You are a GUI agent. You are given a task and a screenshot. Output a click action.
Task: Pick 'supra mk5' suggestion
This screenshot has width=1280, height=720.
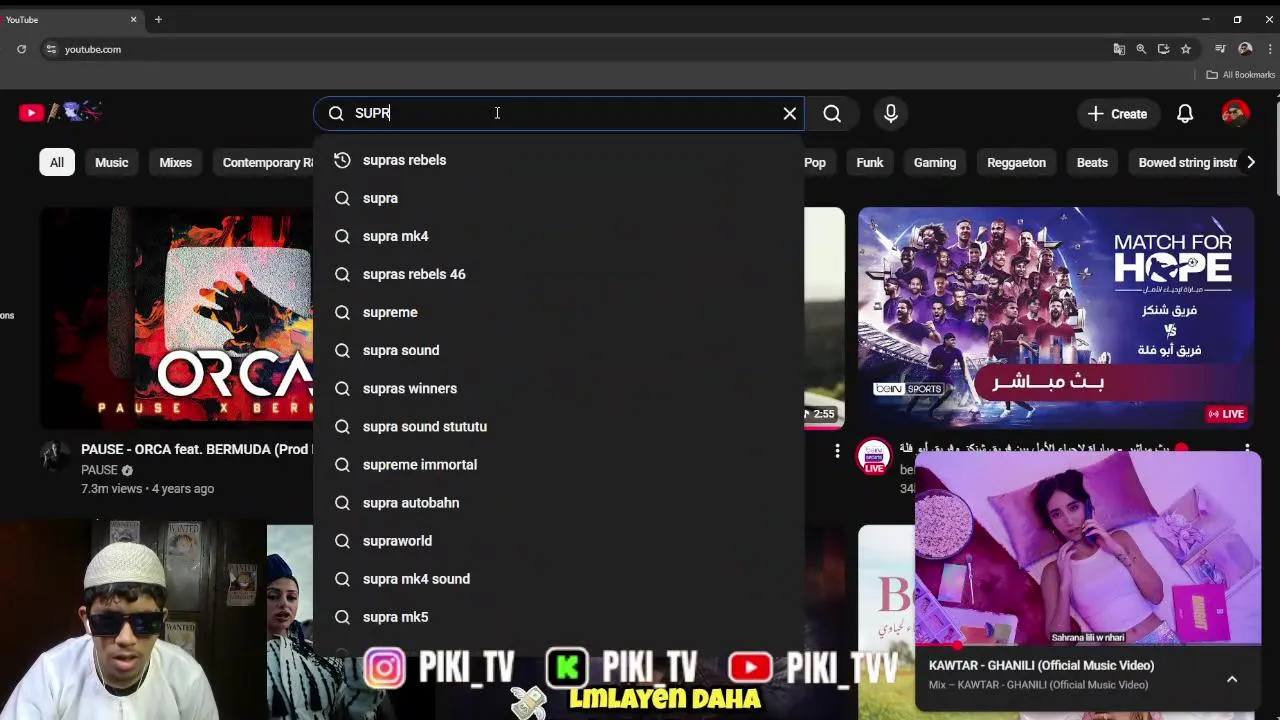(559, 617)
